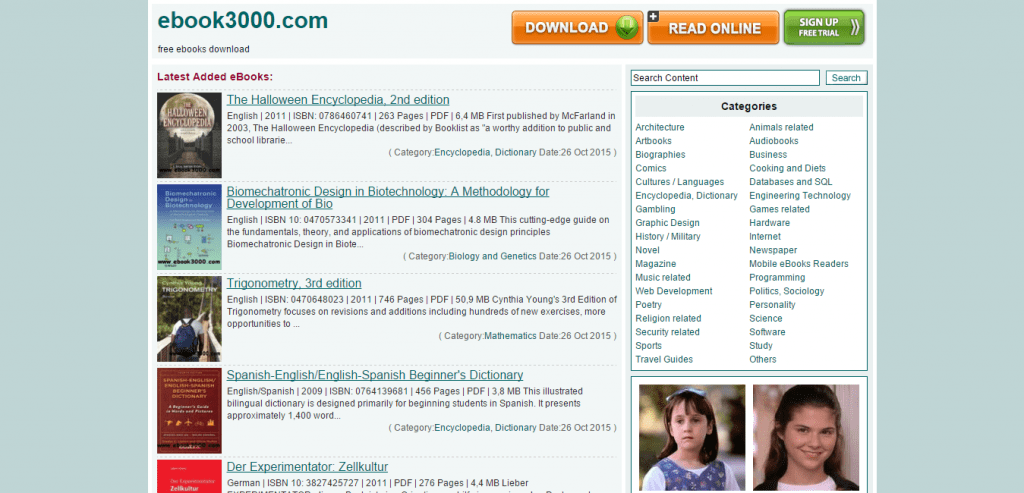Select the Software category
1024x493 pixels.
767,332
